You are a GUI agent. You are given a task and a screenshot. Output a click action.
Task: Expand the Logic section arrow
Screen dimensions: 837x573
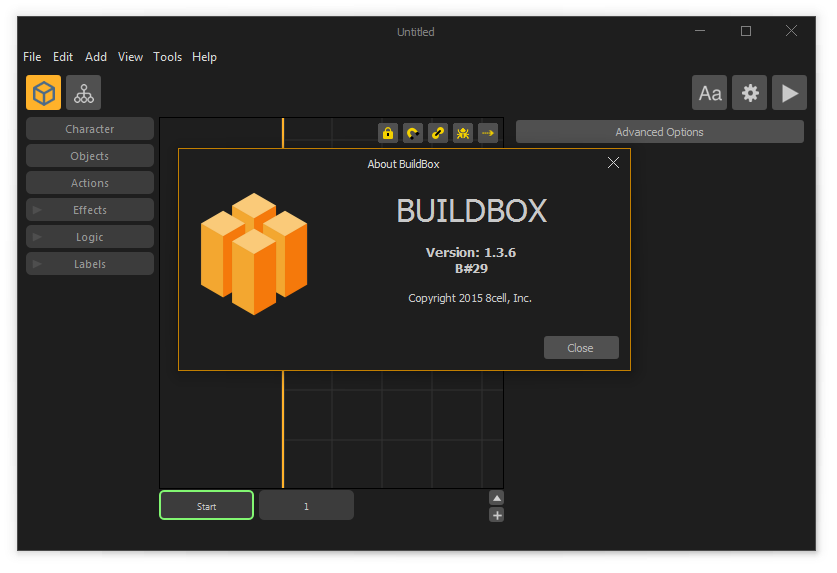click(x=37, y=237)
